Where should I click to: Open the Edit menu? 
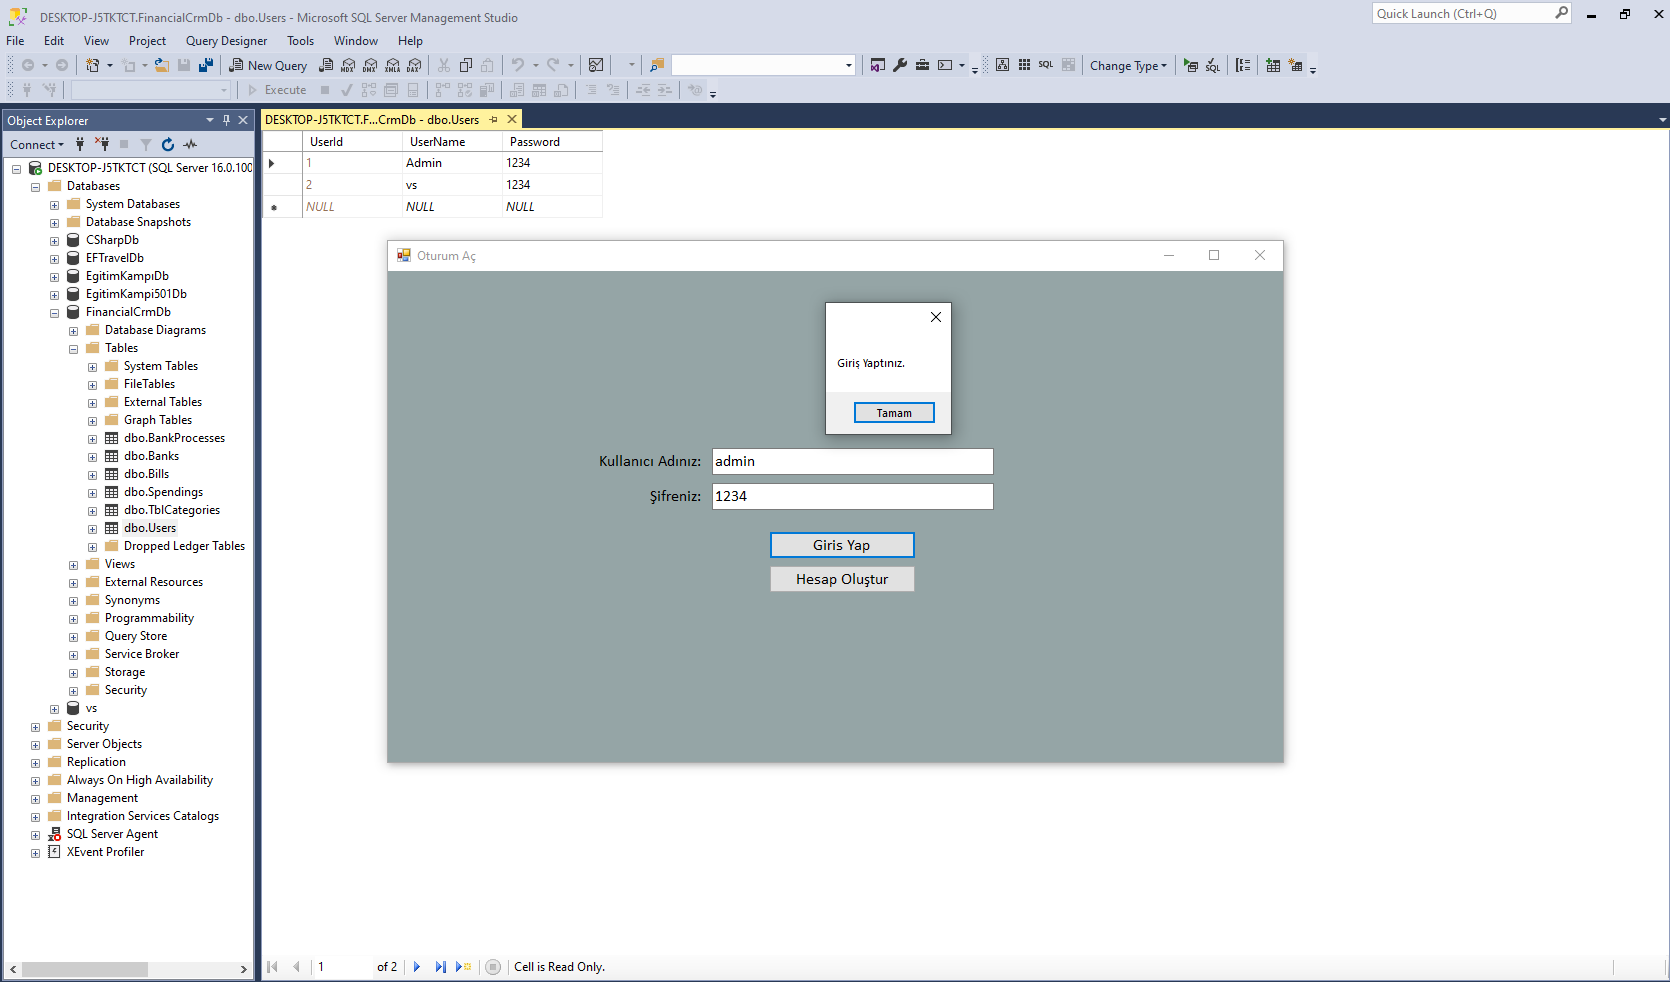coord(54,41)
